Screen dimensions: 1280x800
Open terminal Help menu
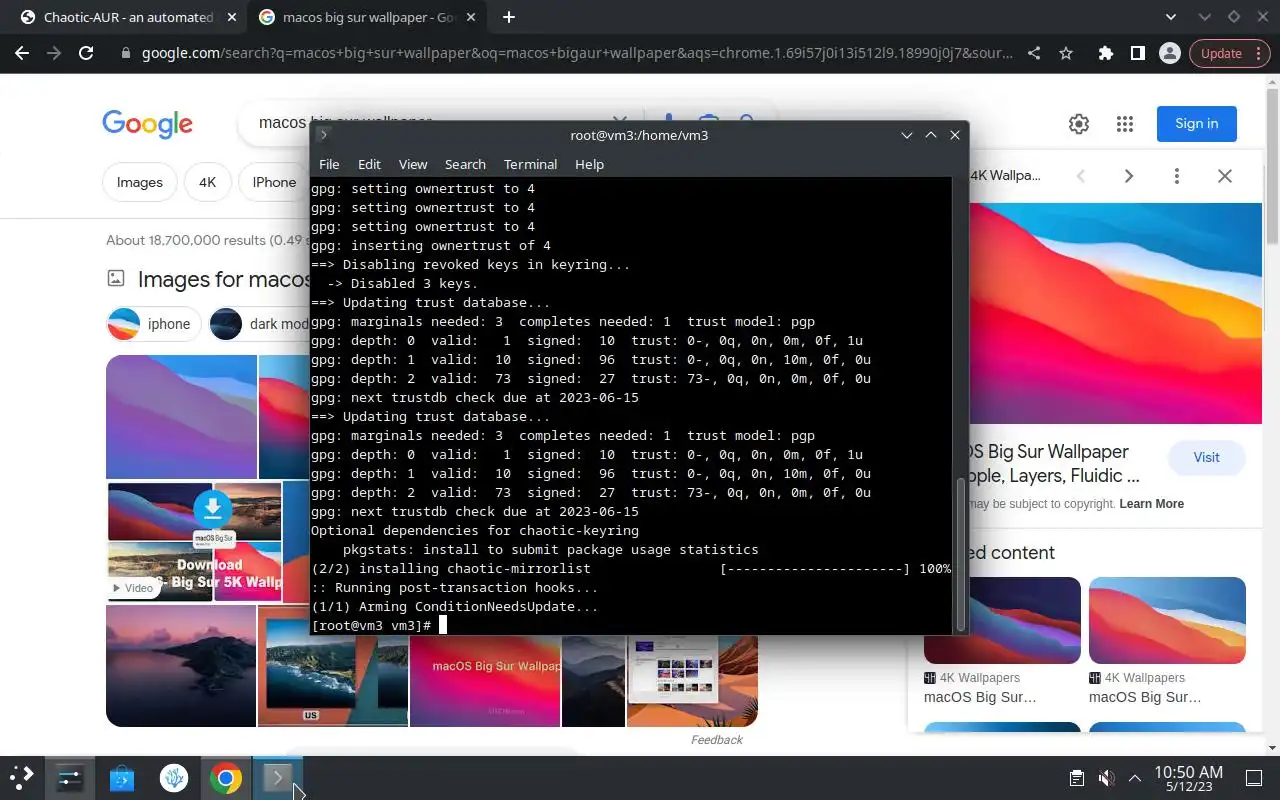click(589, 164)
